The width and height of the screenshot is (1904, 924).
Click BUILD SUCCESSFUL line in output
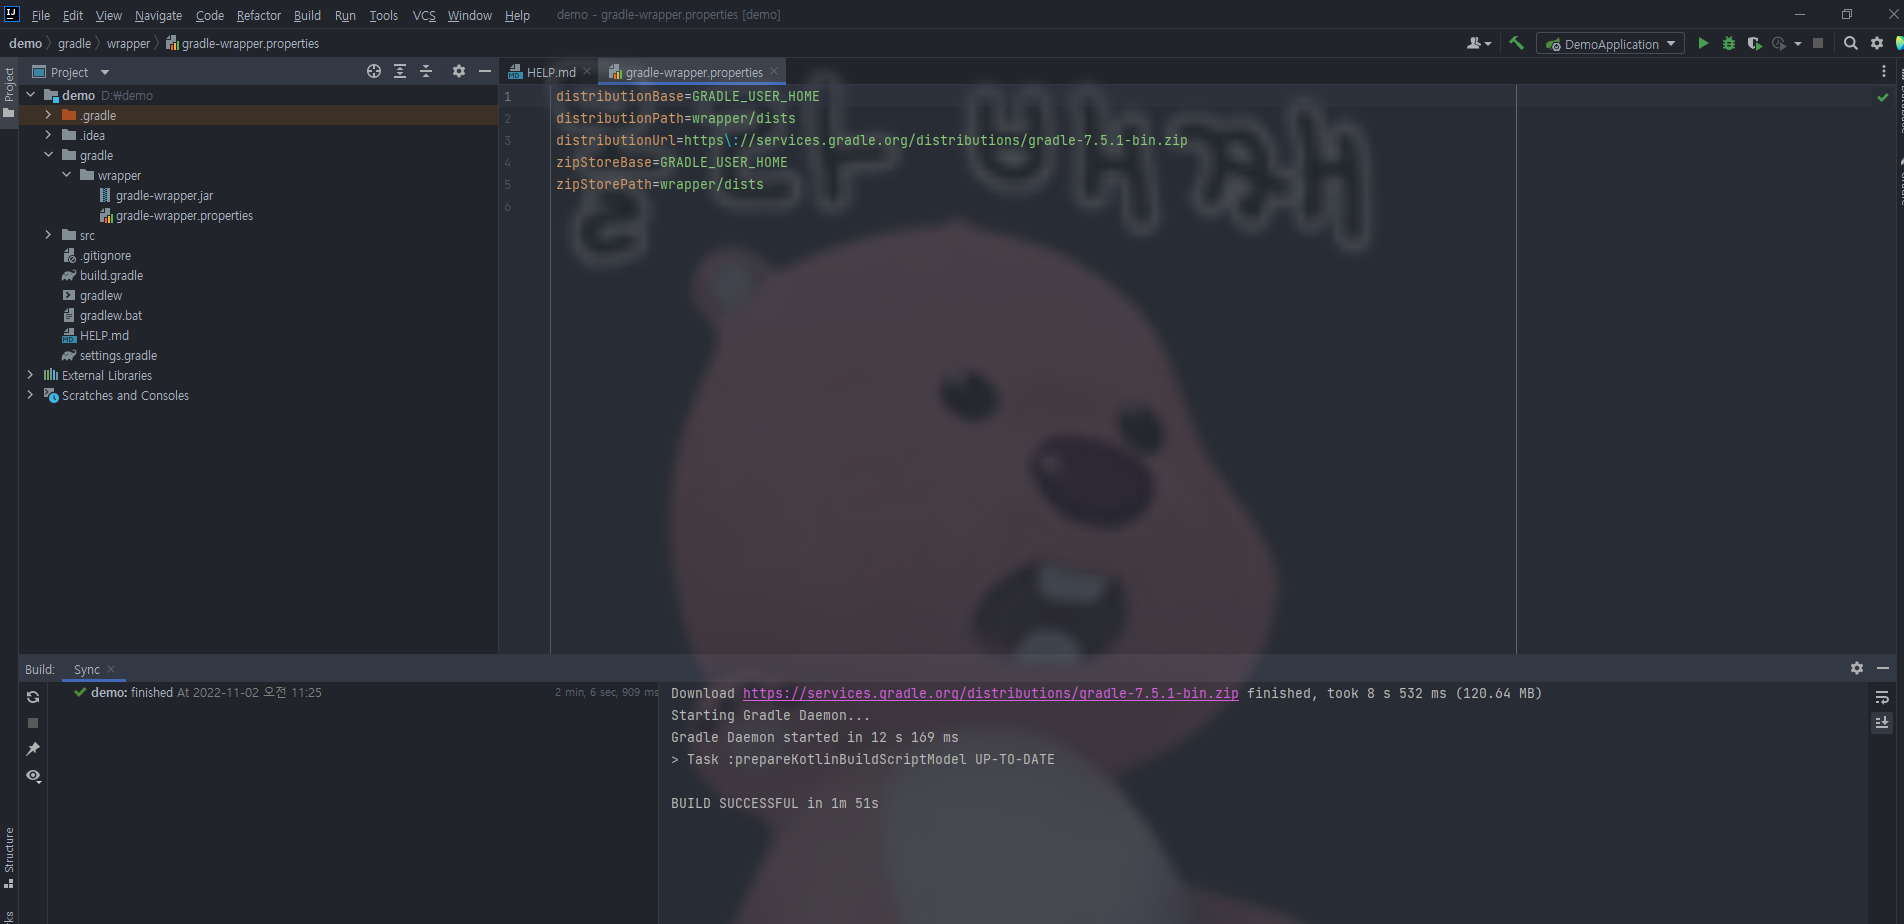click(775, 803)
